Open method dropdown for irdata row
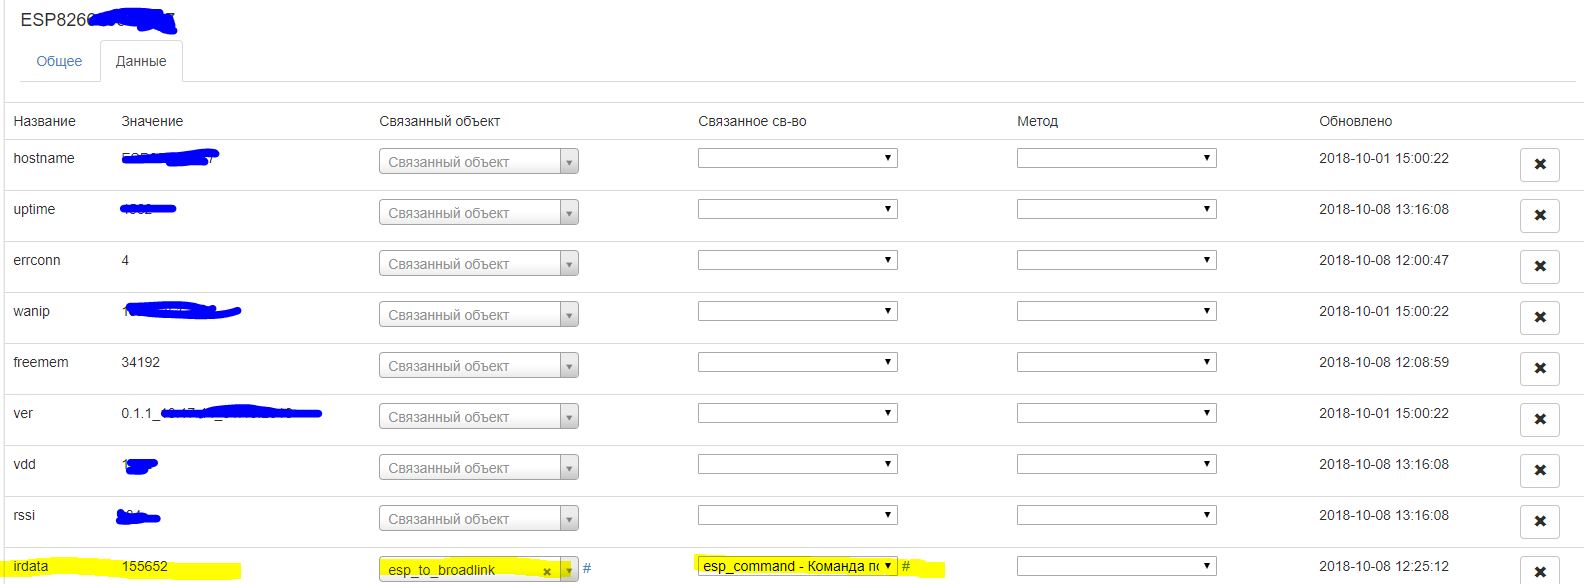This screenshot has height=584, width=1584. pos(1116,566)
